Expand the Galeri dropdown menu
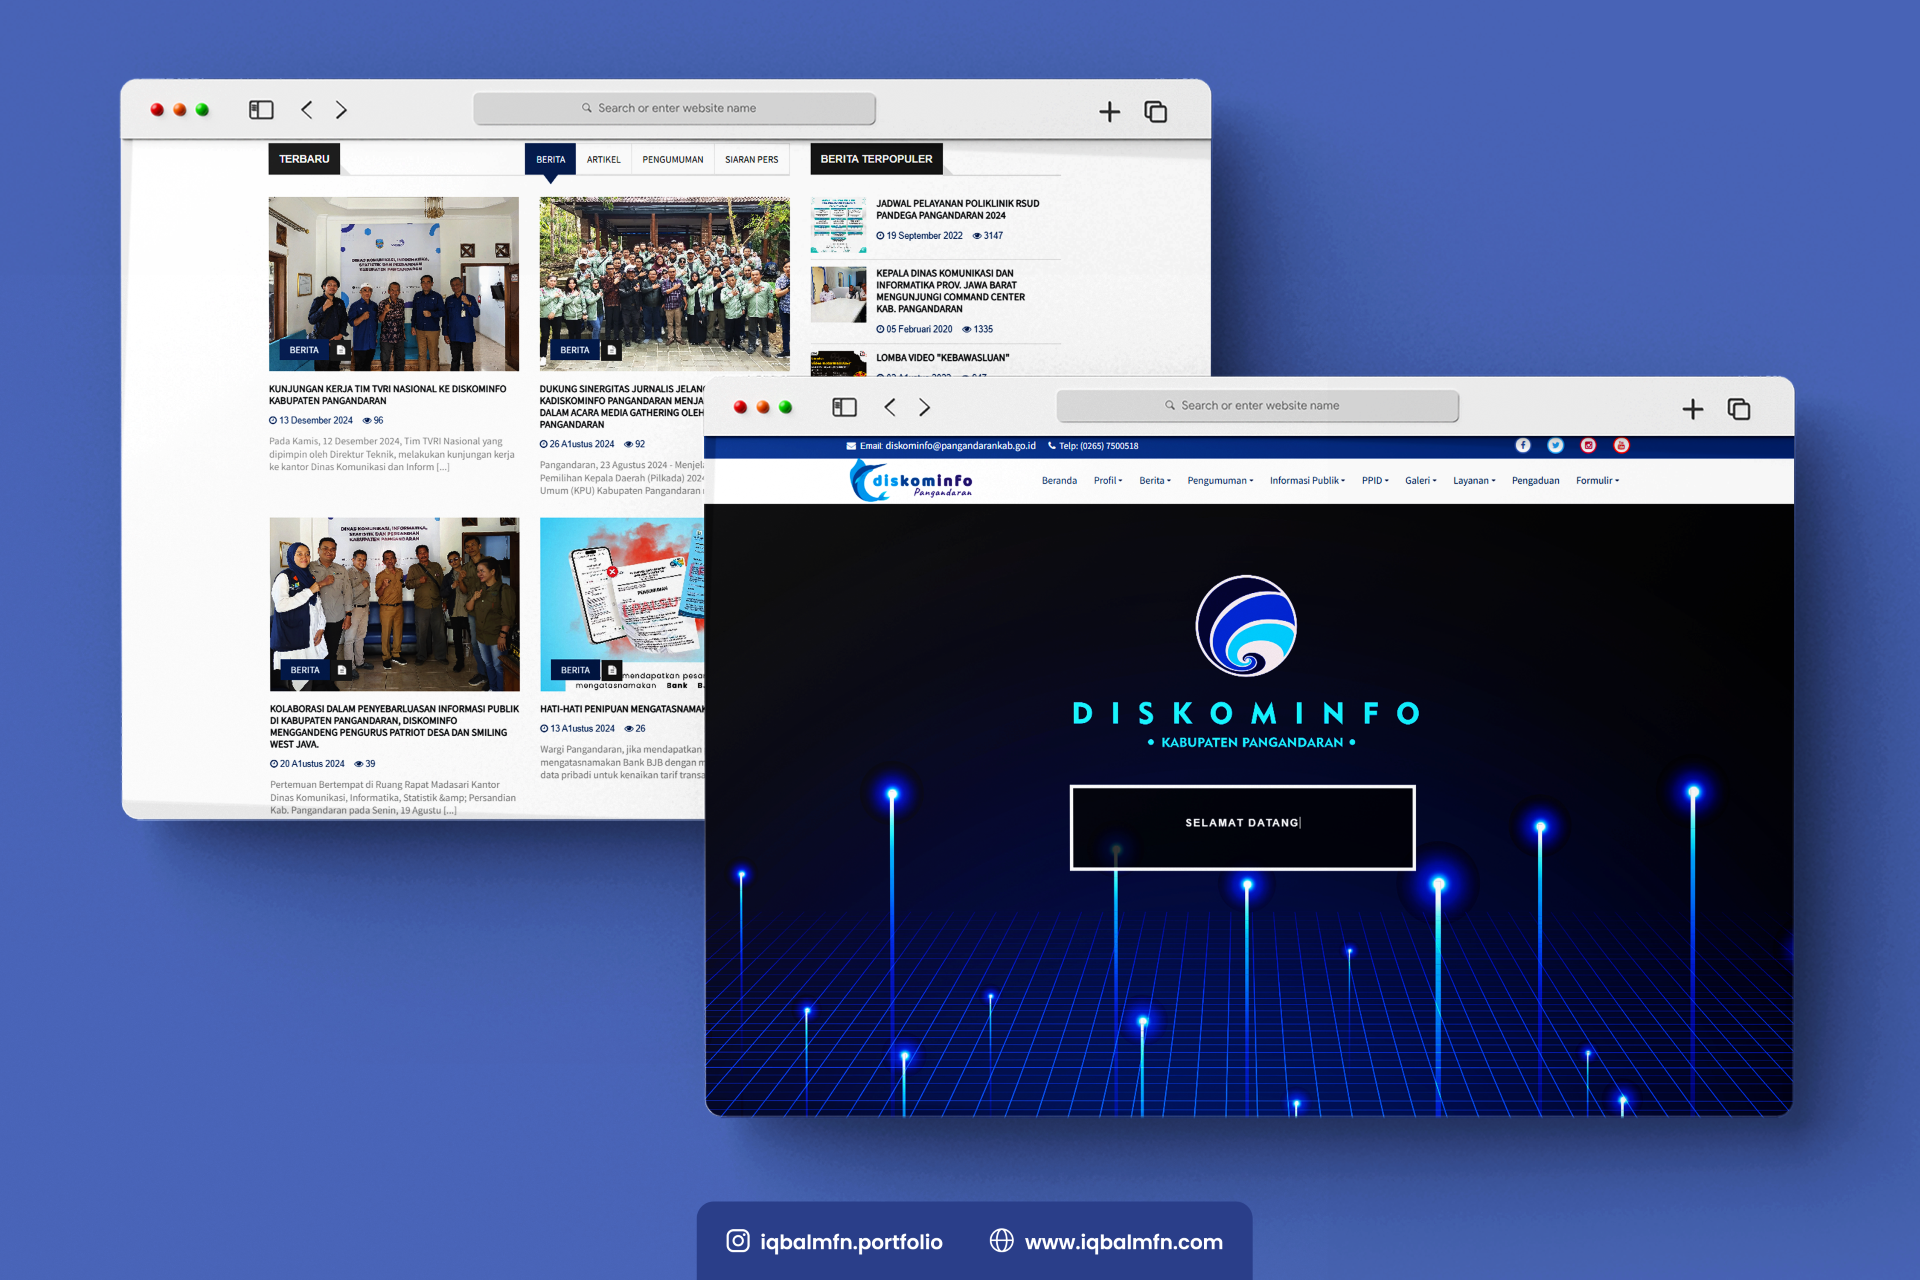 [x=1420, y=481]
